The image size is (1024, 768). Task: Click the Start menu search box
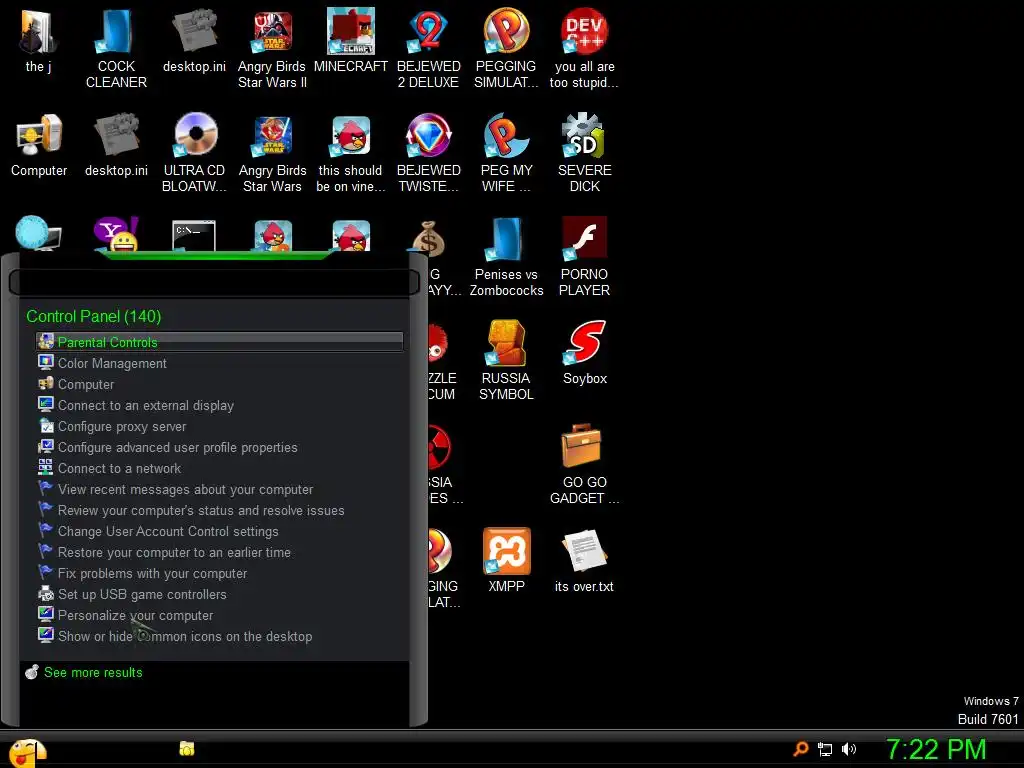pyautogui.click(x=214, y=282)
